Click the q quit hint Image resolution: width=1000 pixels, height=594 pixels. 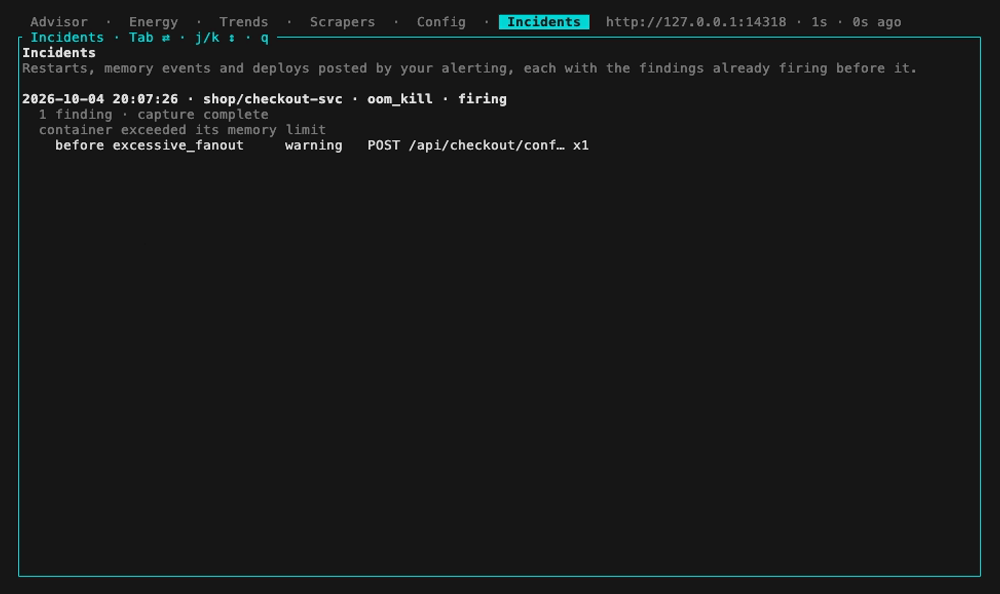(x=264, y=38)
